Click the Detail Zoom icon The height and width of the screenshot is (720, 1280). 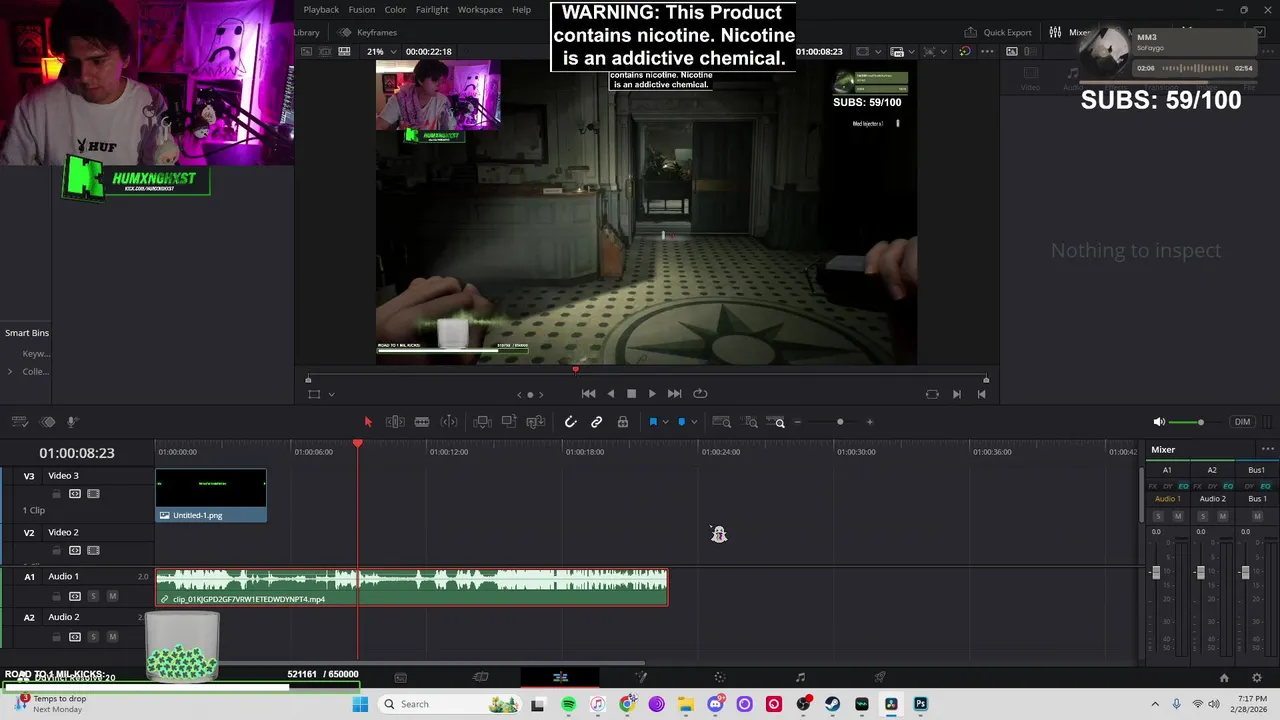(x=749, y=422)
